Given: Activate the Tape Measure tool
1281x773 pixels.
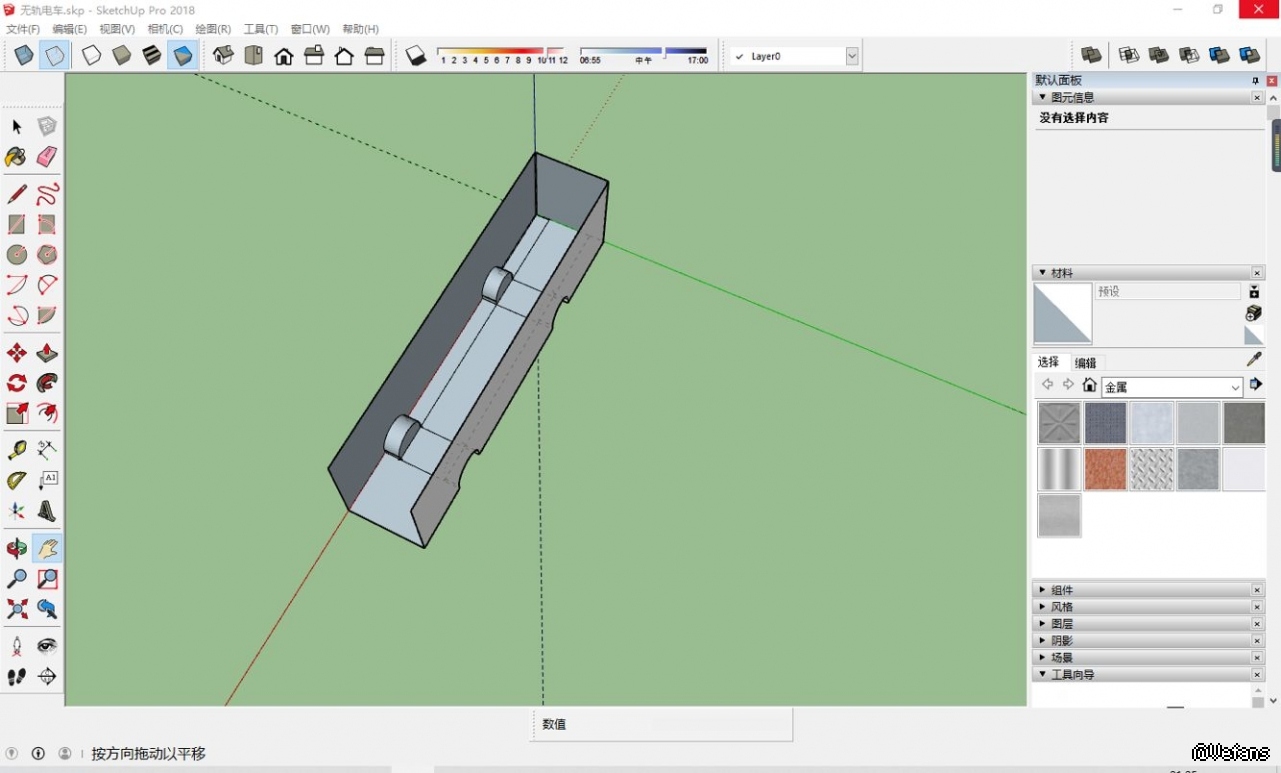Looking at the screenshot, I should pyautogui.click(x=17, y=450).
